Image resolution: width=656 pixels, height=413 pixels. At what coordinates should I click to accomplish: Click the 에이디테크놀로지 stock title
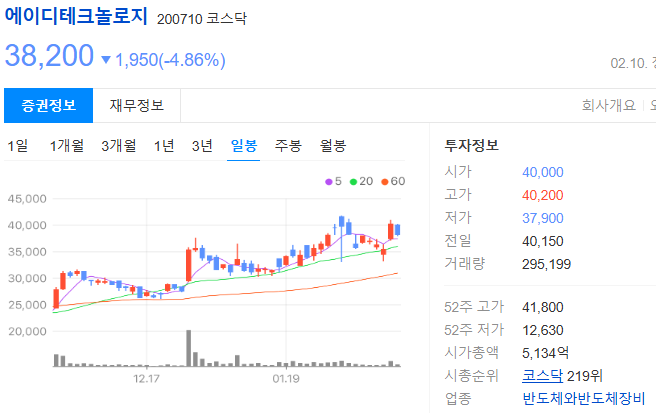76,16
